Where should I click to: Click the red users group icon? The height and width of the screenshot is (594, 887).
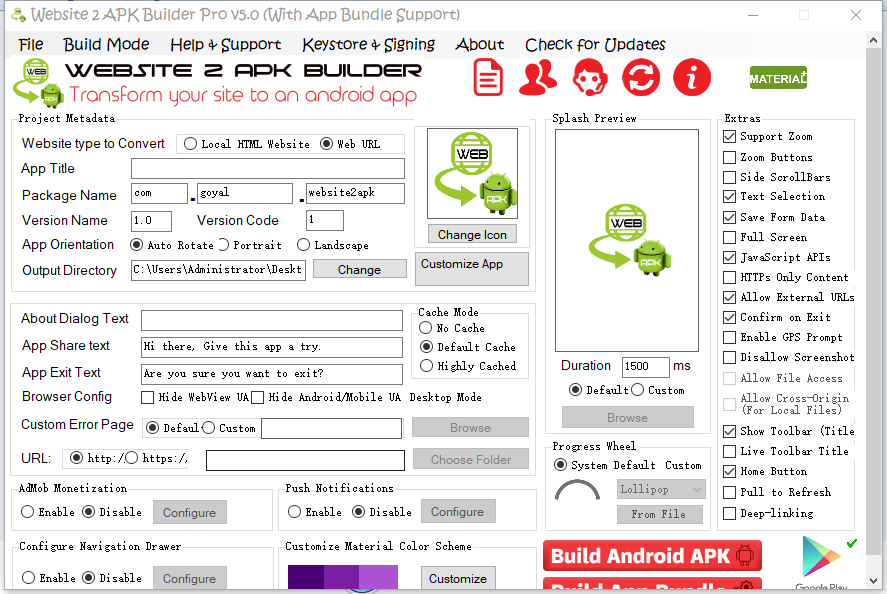click(x=537, y=77)
